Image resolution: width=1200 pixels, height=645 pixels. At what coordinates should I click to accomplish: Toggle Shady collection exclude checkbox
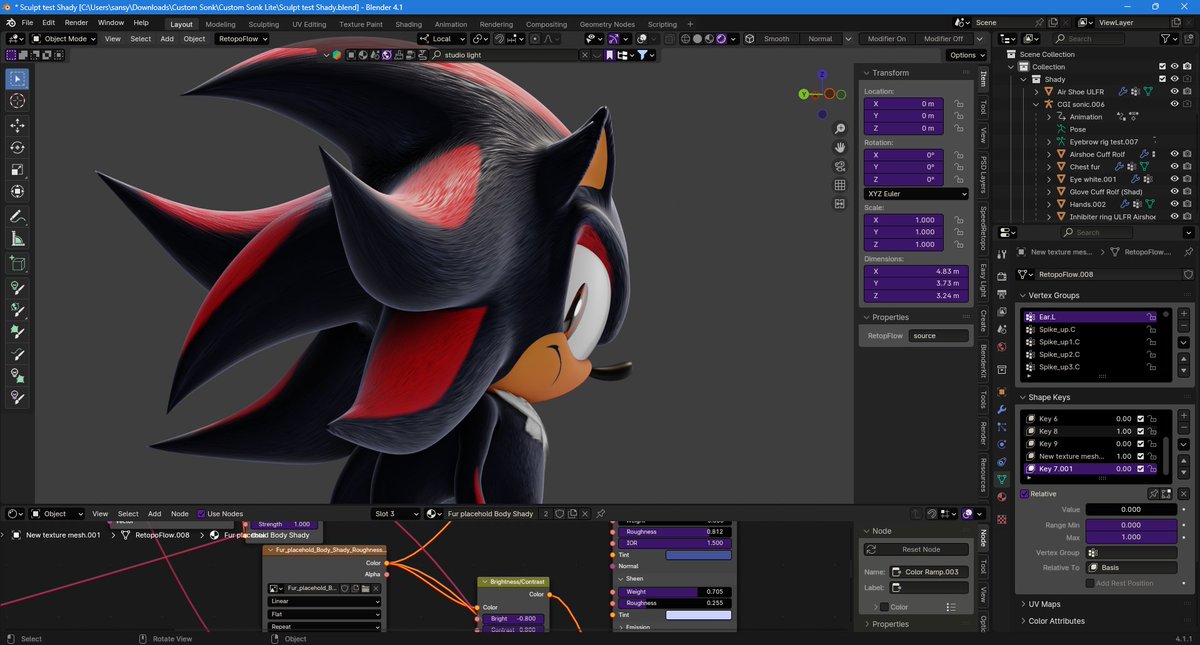click(1162, 79)
